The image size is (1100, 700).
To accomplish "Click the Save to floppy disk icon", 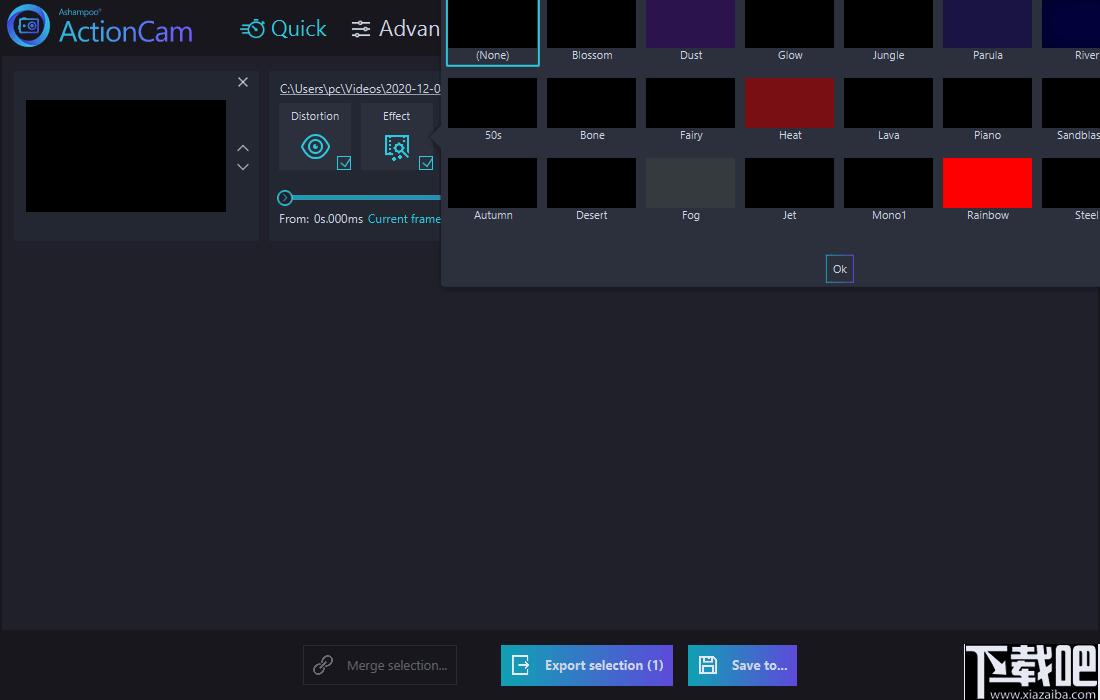I will [x=708, y=665].
